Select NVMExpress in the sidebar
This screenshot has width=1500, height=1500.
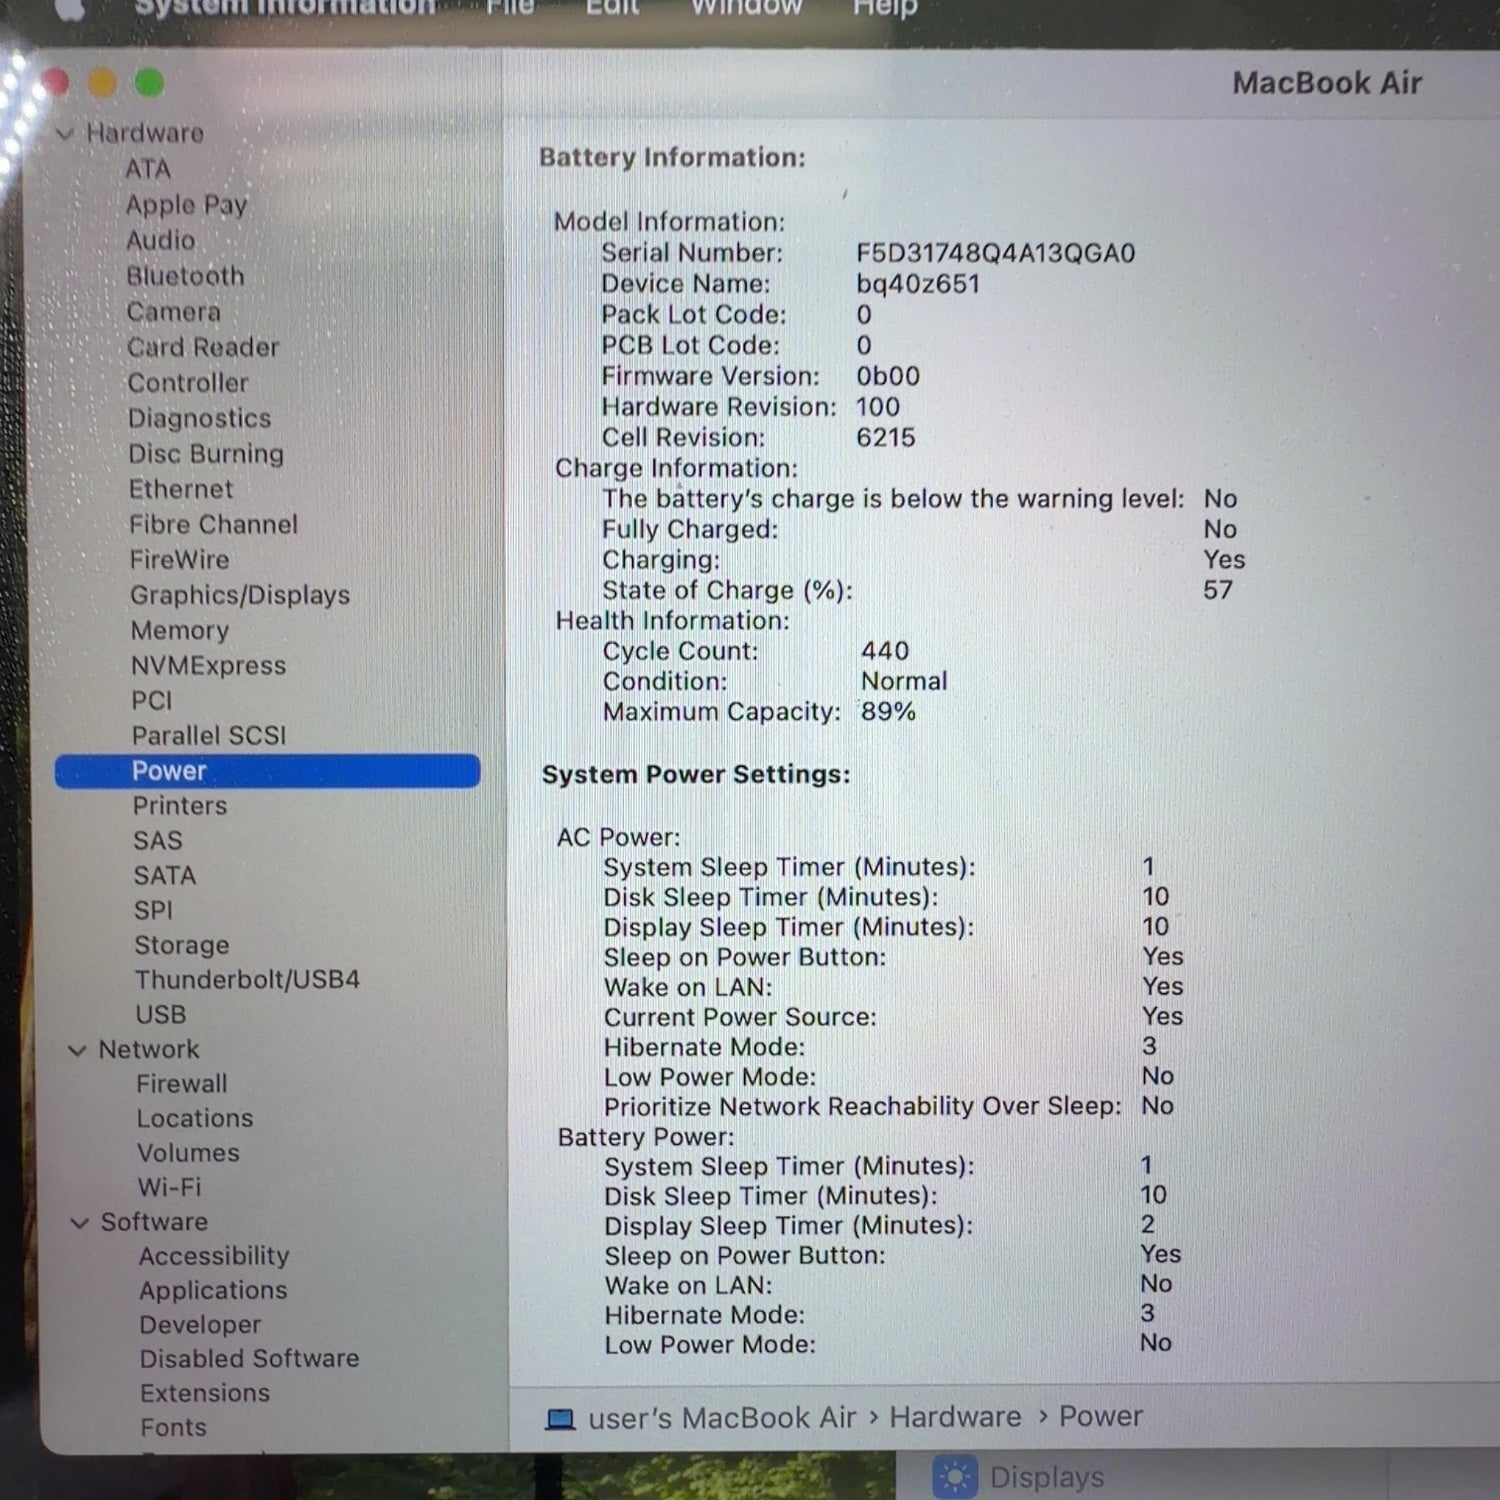point(208,665)
